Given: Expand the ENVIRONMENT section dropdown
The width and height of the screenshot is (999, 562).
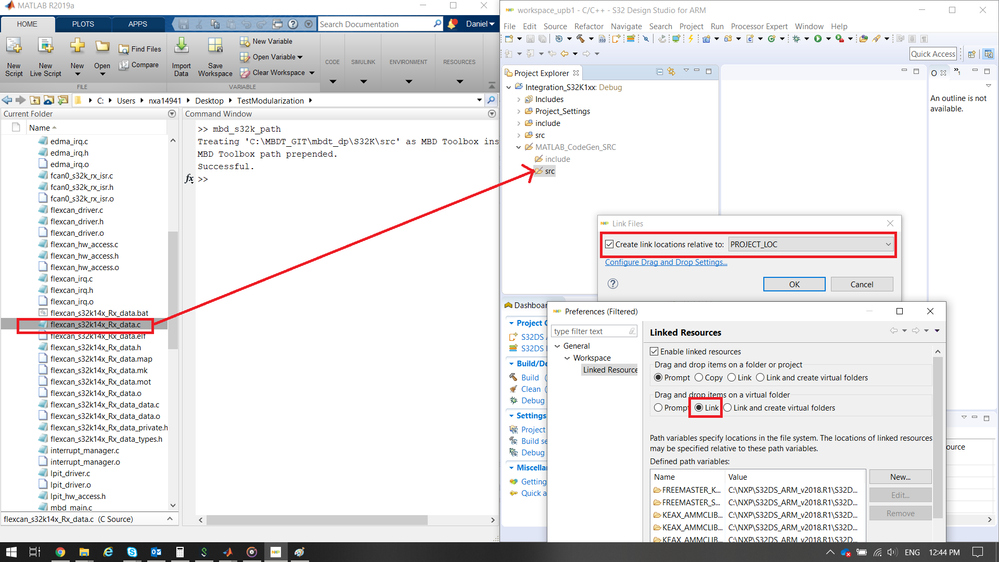Looking at the screenshot, I should pos(408,81).
